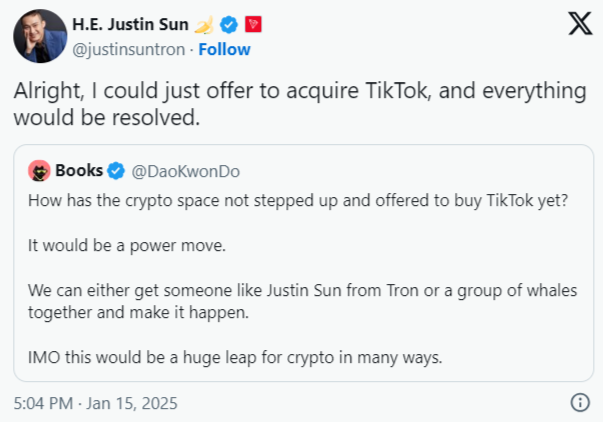View Justin Sun's profile picture
The image size is (603, 422).
point(39,36)
